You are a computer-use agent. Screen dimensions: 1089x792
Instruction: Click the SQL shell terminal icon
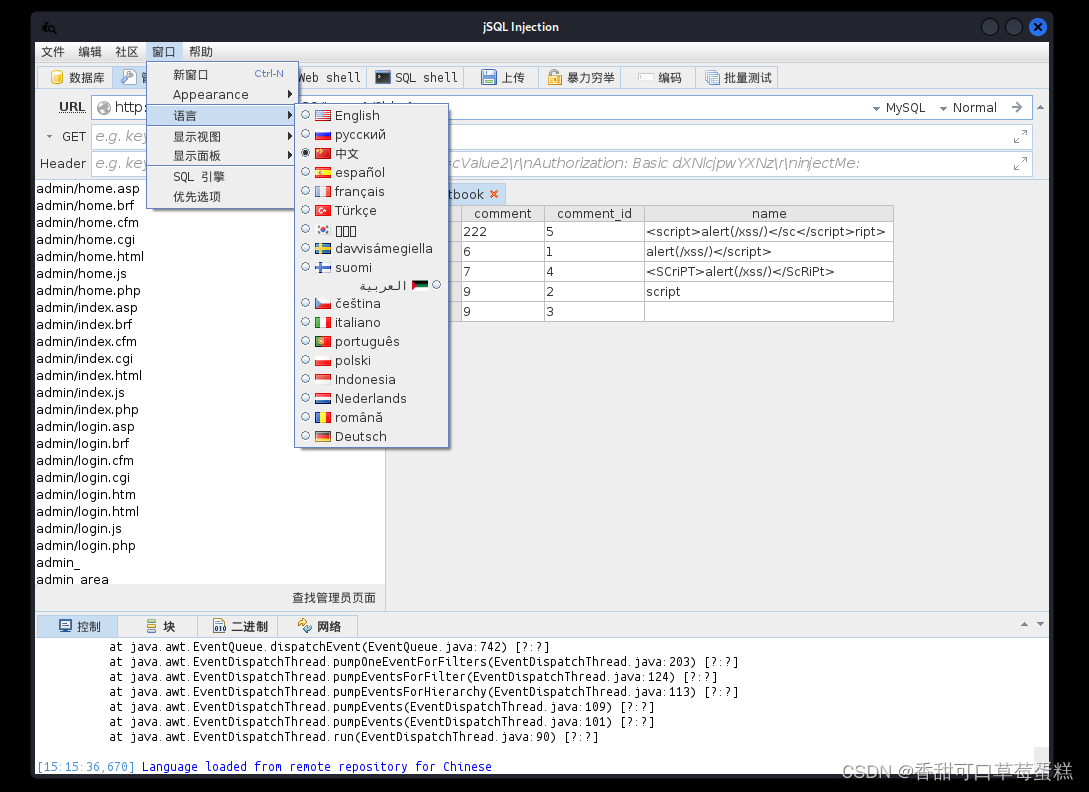(383, 77)
